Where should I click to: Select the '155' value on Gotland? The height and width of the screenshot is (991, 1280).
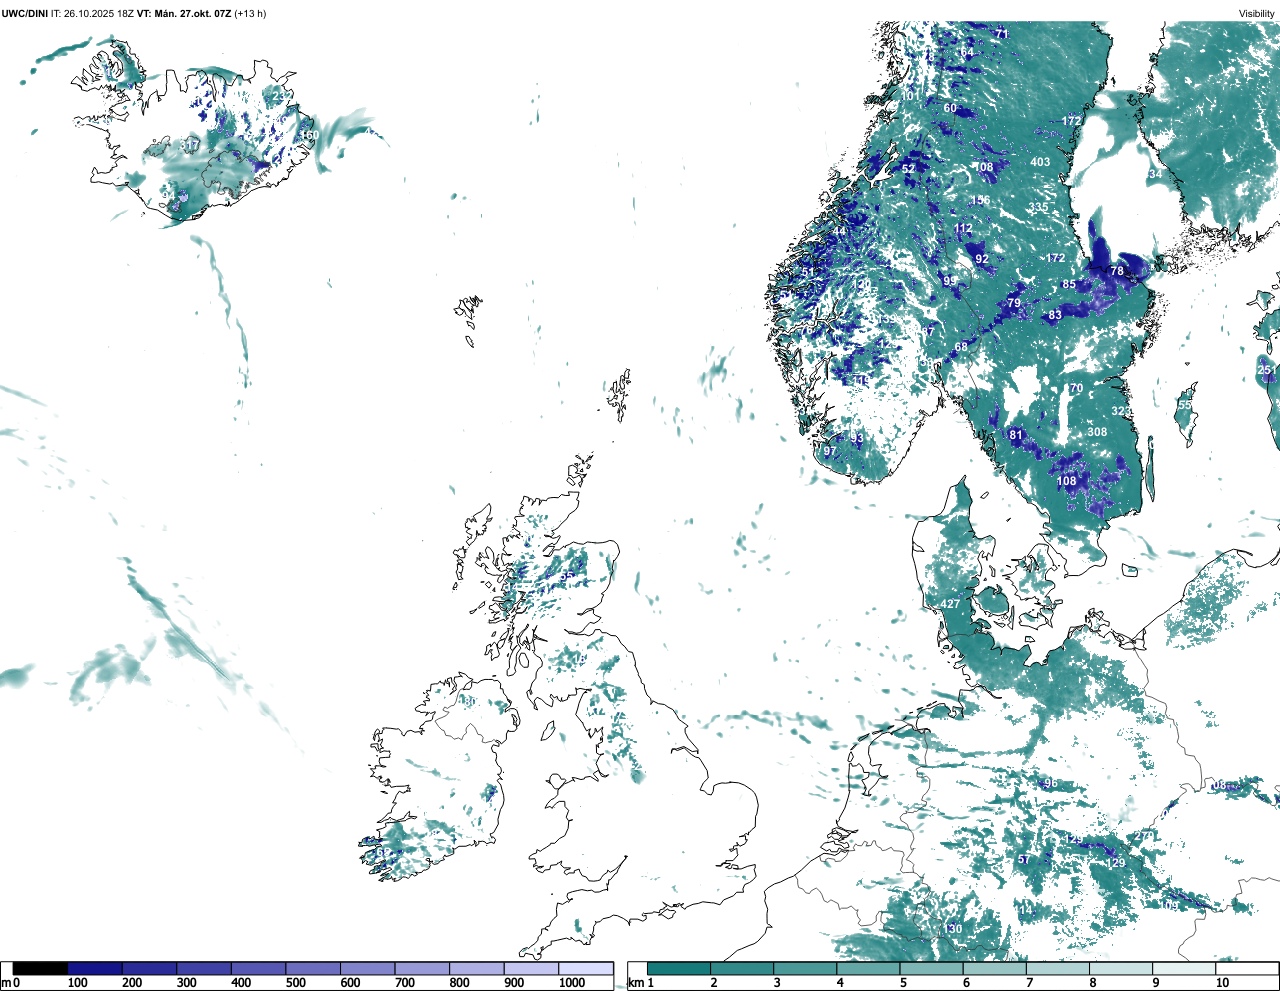pyautogui.click(x=1183, y=405)
